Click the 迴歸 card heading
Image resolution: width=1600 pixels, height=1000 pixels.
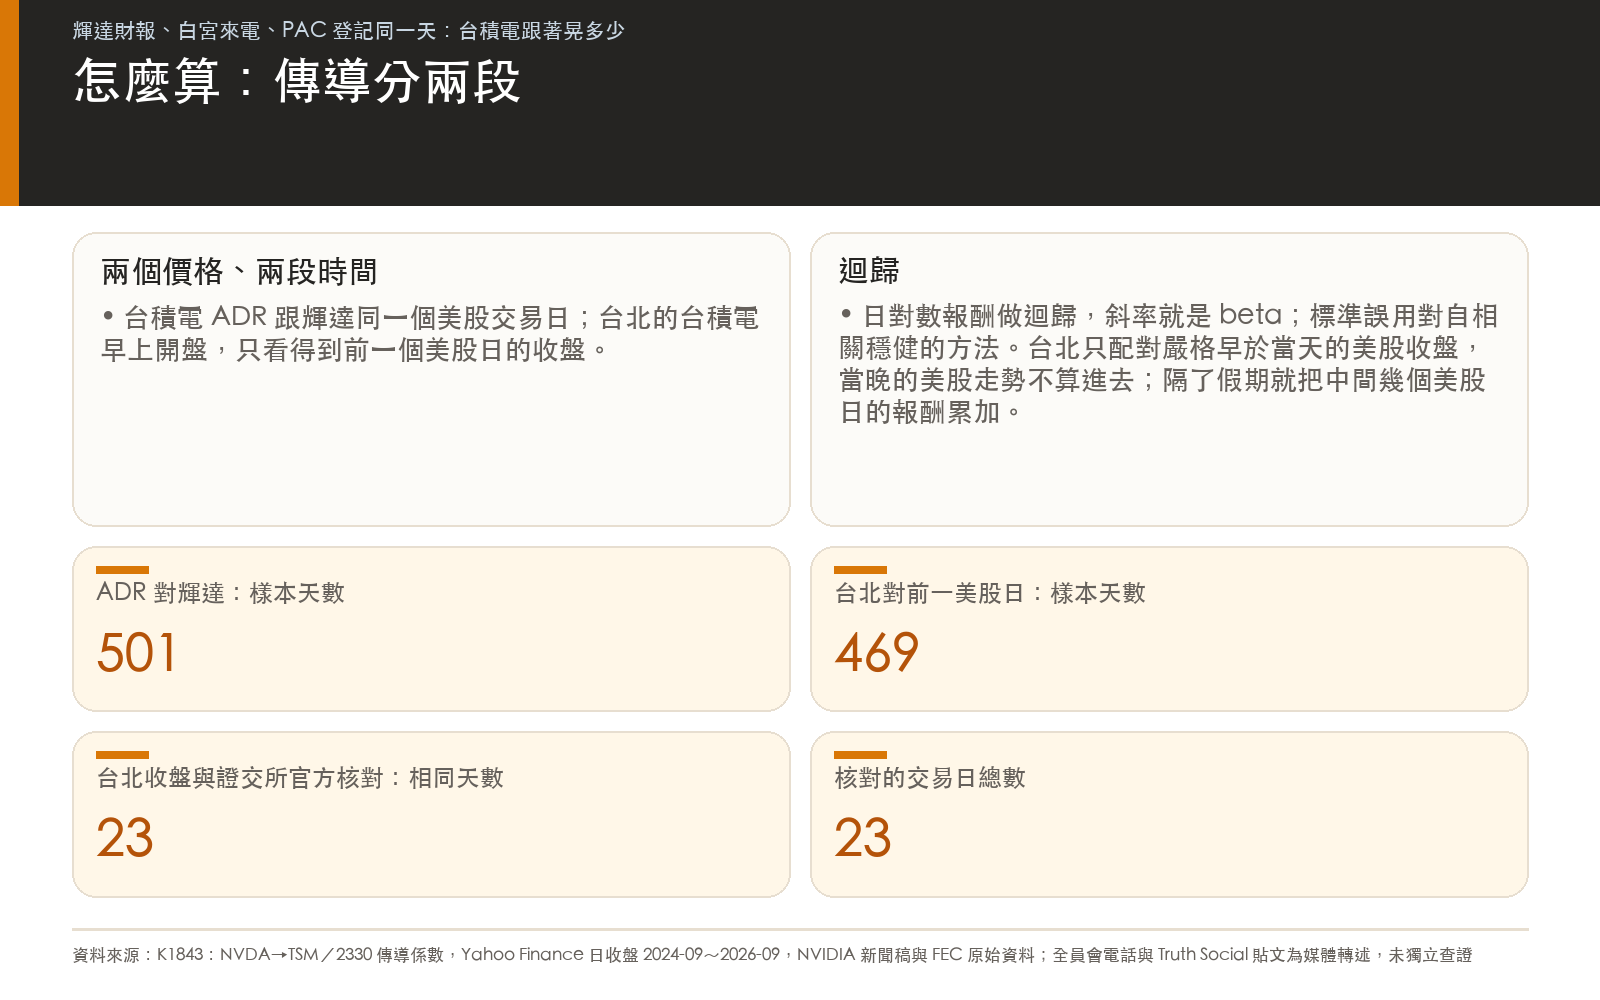[x=869, y=271]
